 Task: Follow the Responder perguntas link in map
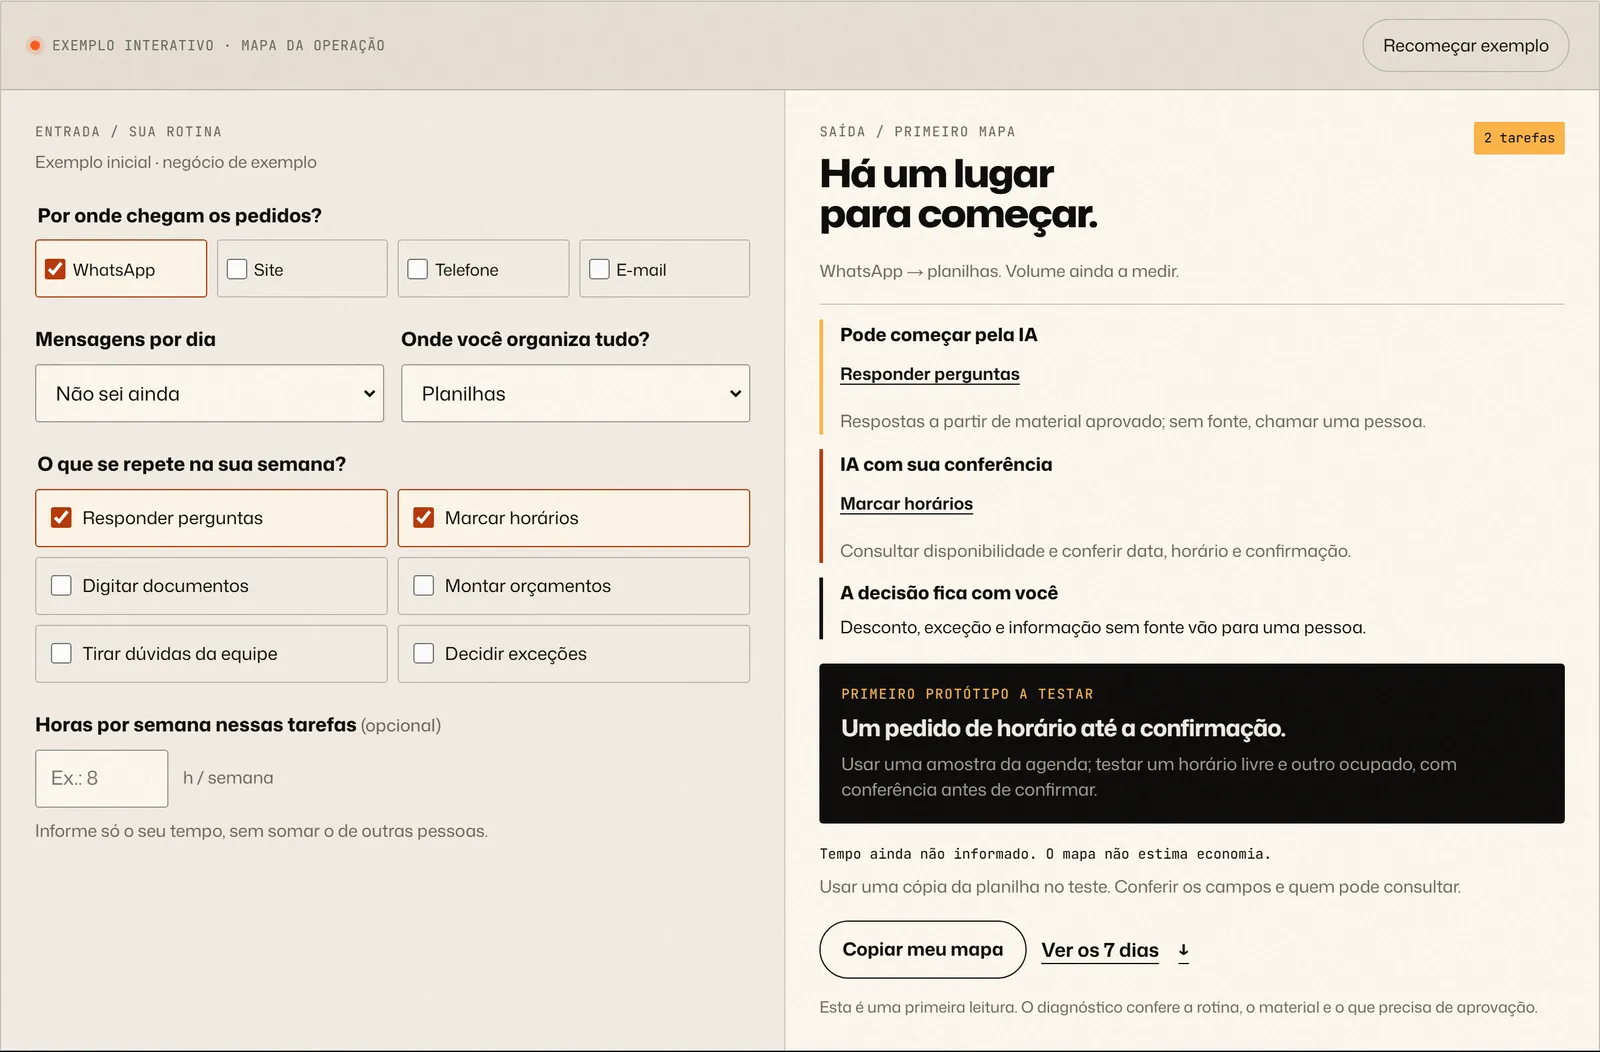pyautogui.click(x=929, y=374)
